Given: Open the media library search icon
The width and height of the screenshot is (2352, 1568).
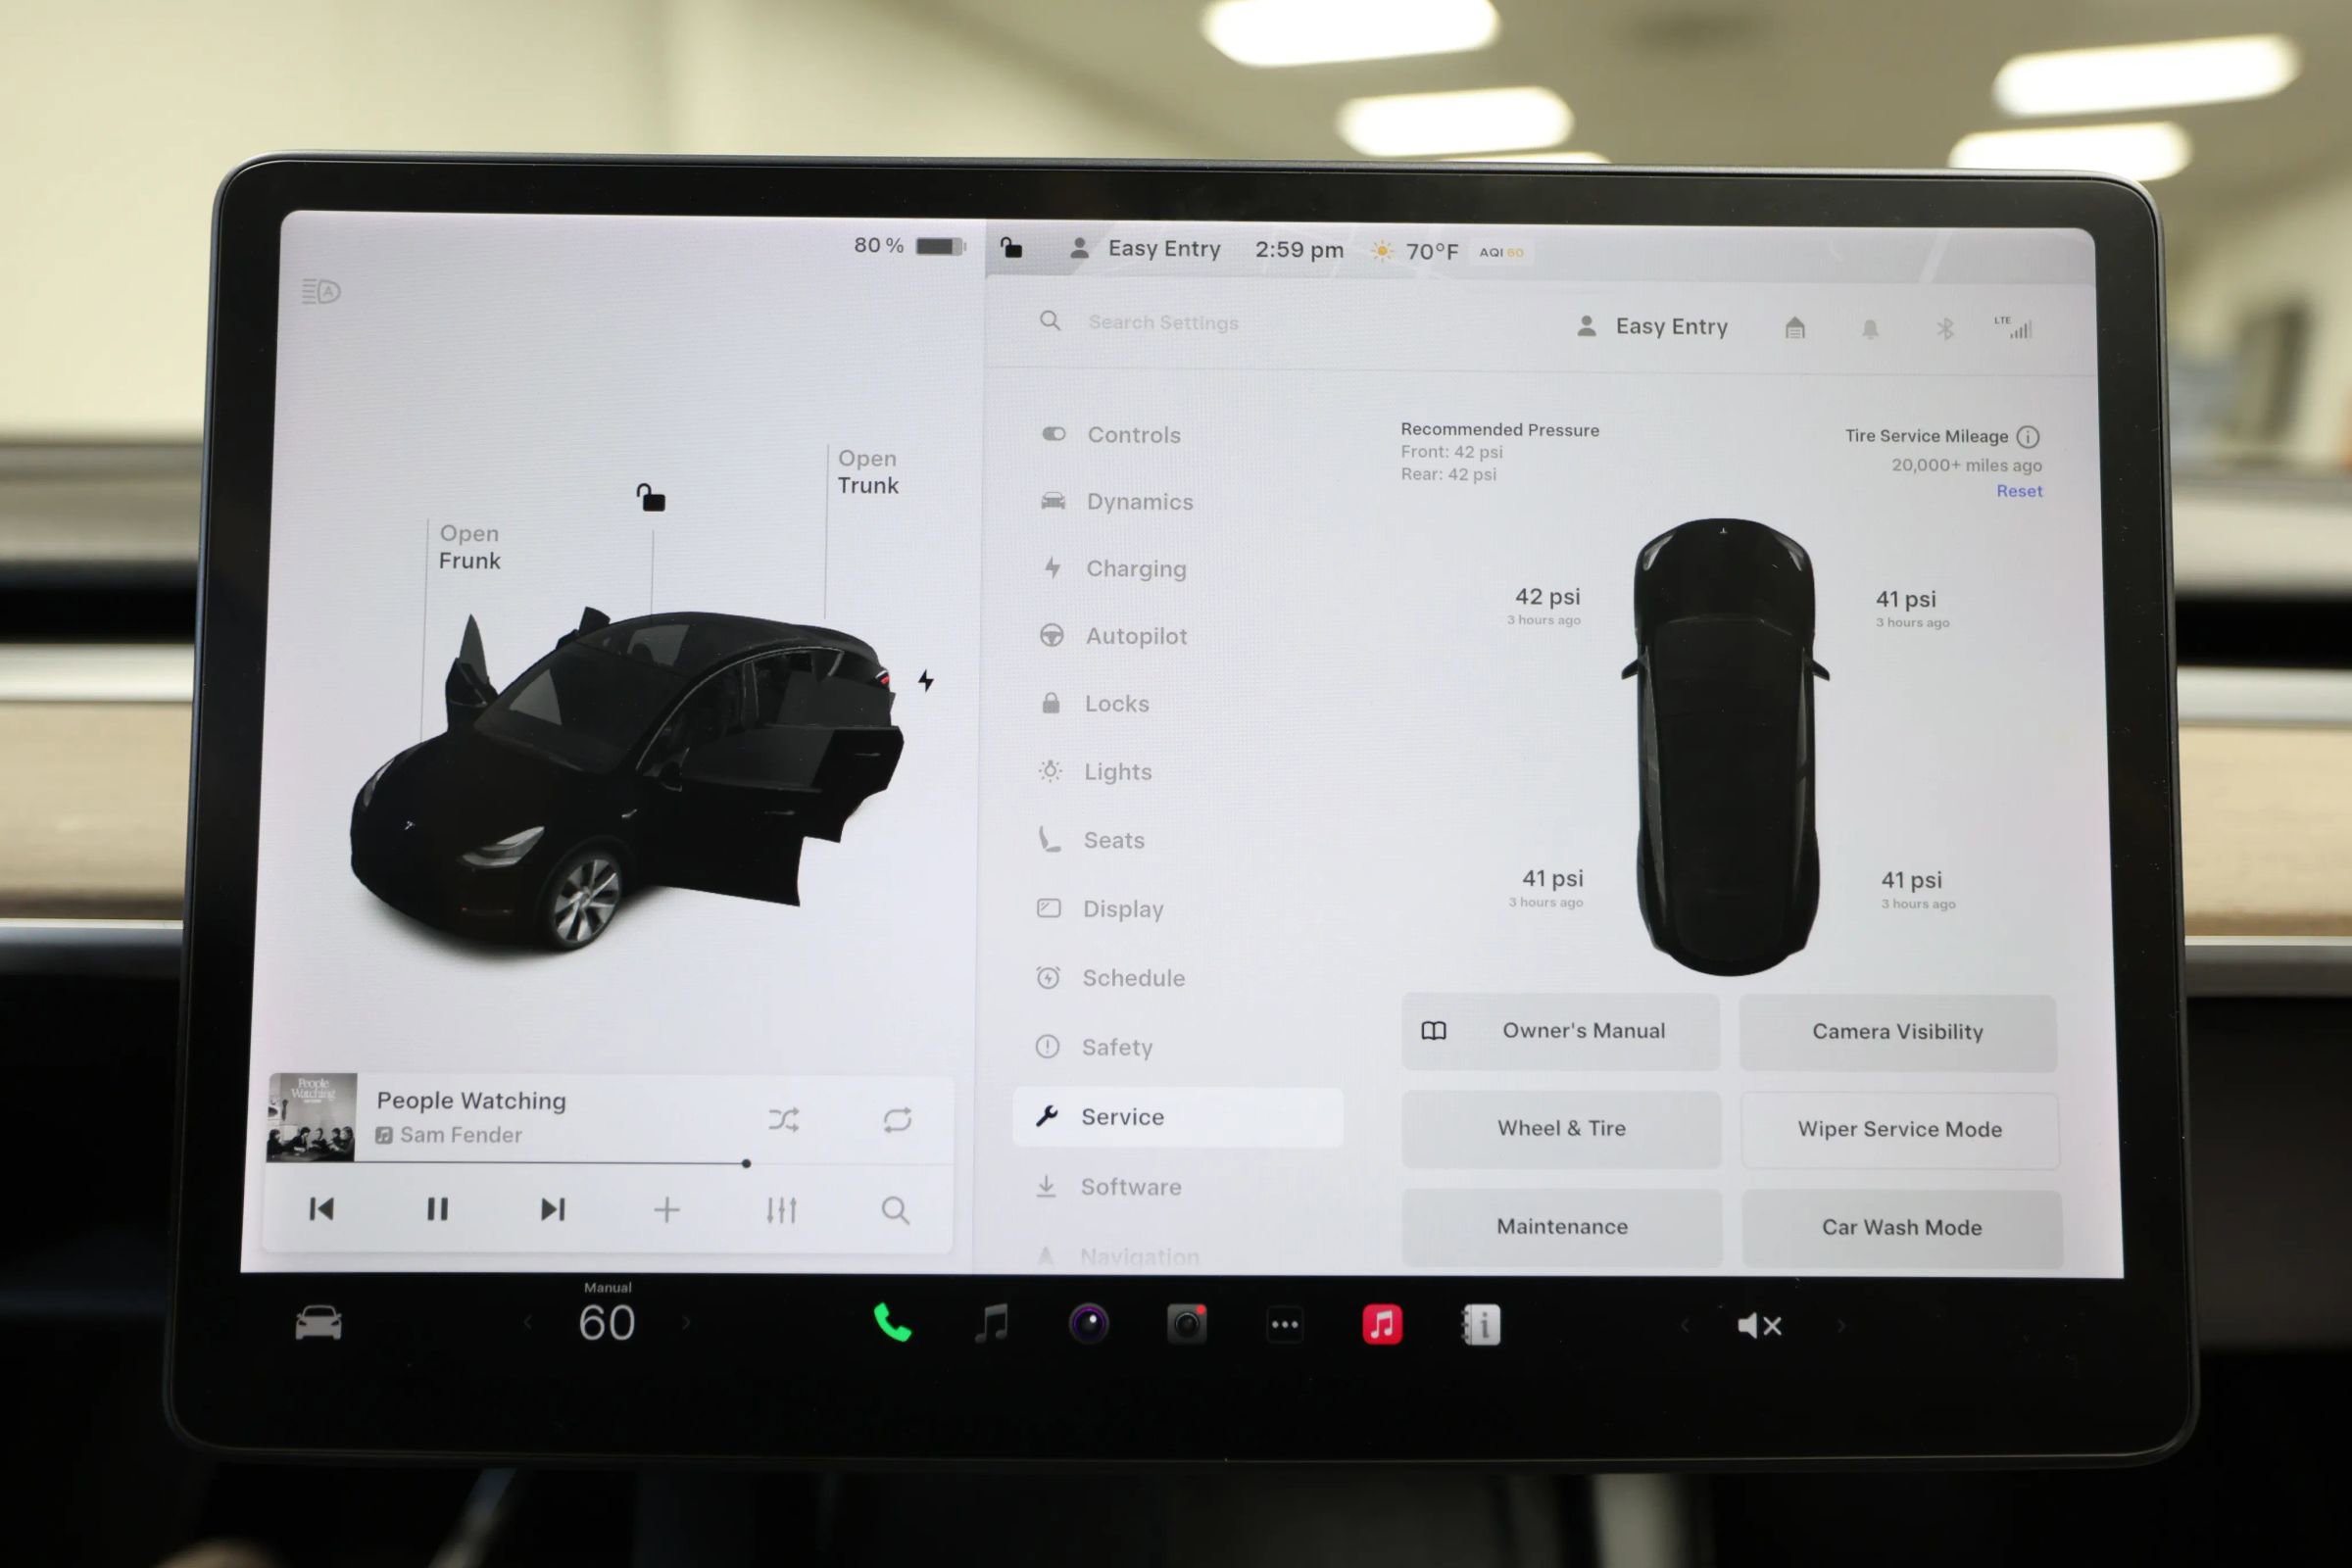Looking at the screenshot, I should (x=895, y=1210).
